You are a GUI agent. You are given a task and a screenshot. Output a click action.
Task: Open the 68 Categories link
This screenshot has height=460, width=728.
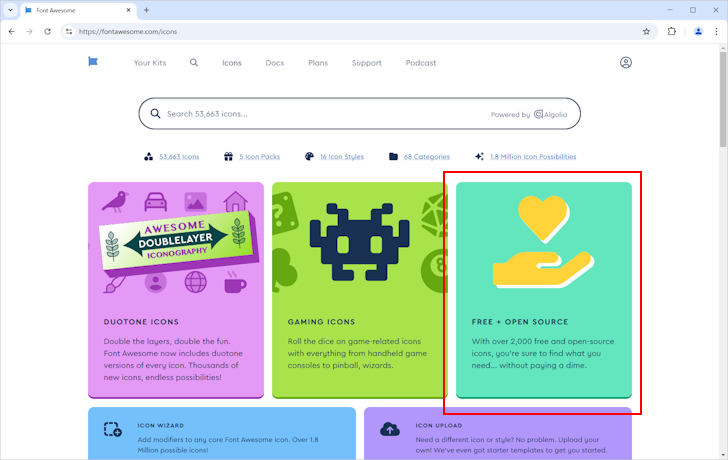click(x=425, y=157)
